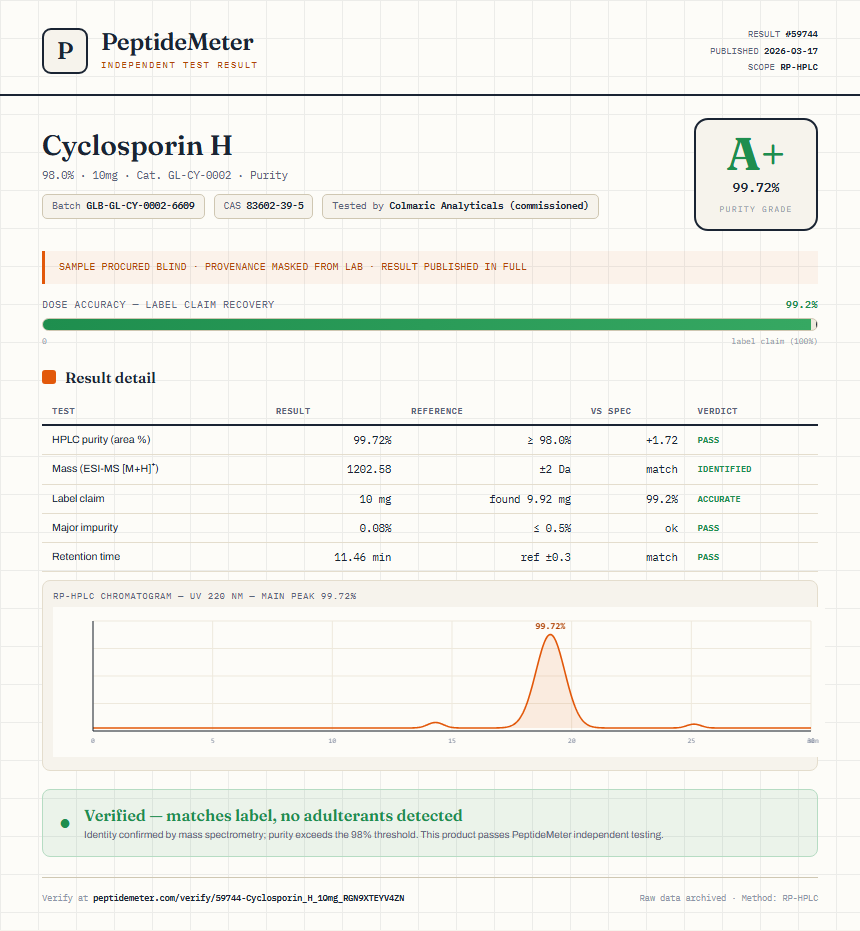Screen dimensions: 860x931
Task: Click the PUBLISHED 2026-03-17 date
Action: click(764, 51)
